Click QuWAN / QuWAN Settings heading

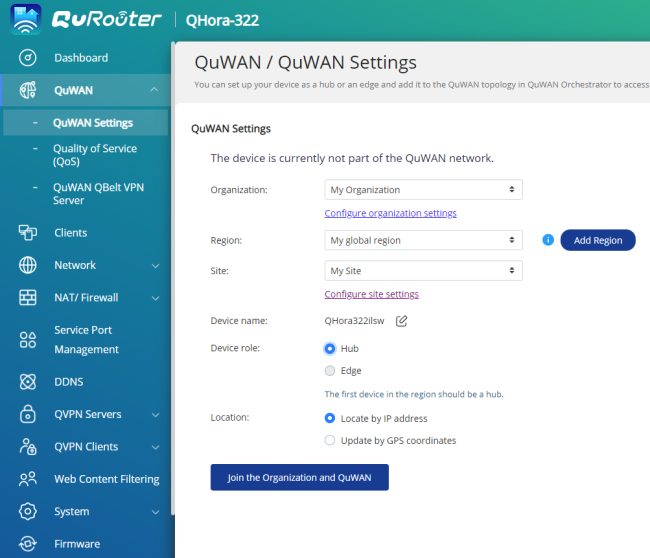point(306,63)
